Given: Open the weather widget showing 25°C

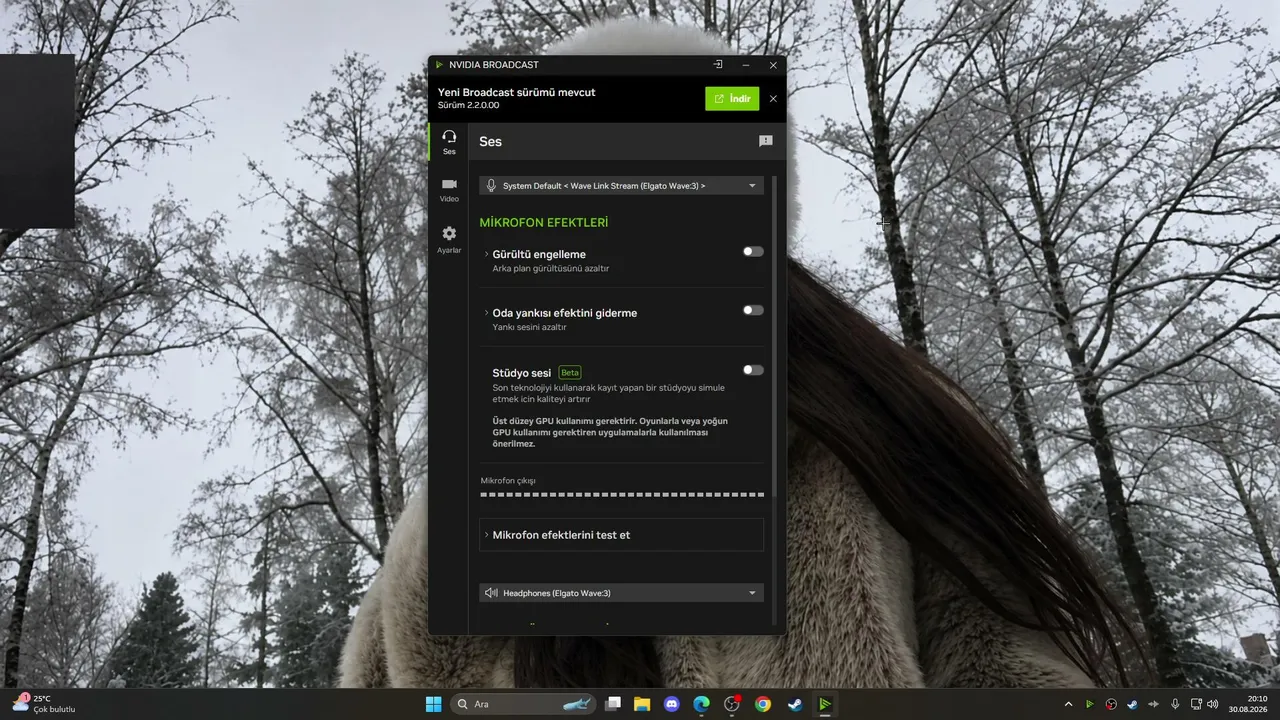Looking at the screenshot, I should click(x=45, y=704).
